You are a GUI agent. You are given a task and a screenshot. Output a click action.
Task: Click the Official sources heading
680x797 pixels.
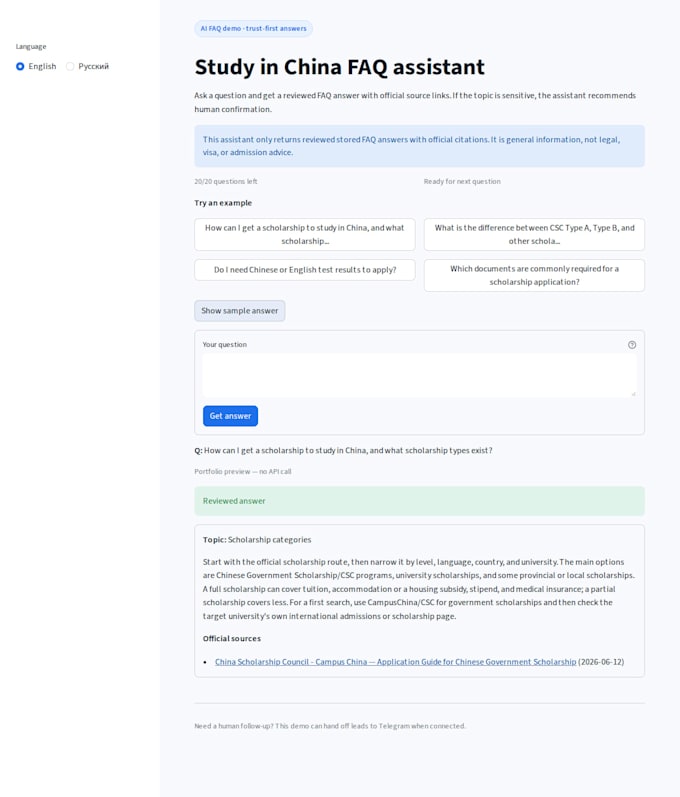[x=232, y=638]
